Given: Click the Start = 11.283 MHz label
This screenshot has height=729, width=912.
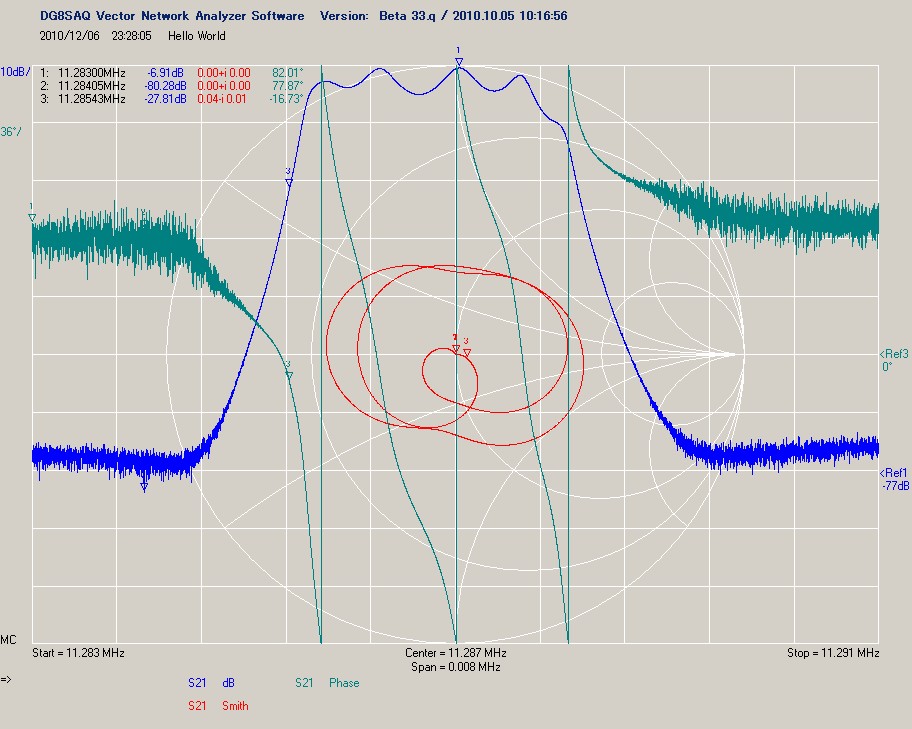Looking at the screenshot, I should pos(78,653).
